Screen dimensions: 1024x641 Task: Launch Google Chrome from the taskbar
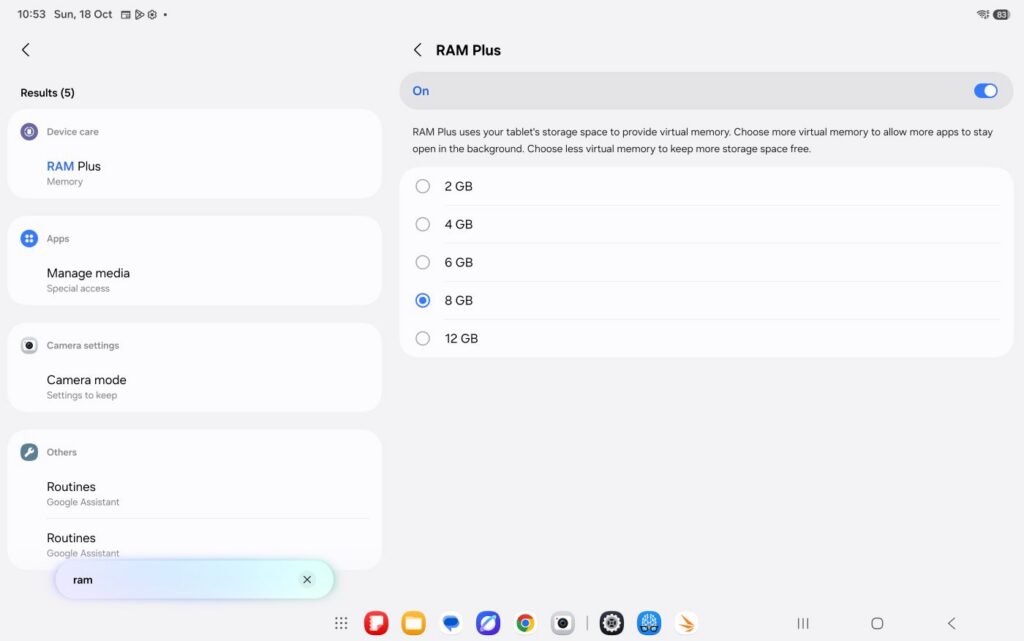point(525,623)
